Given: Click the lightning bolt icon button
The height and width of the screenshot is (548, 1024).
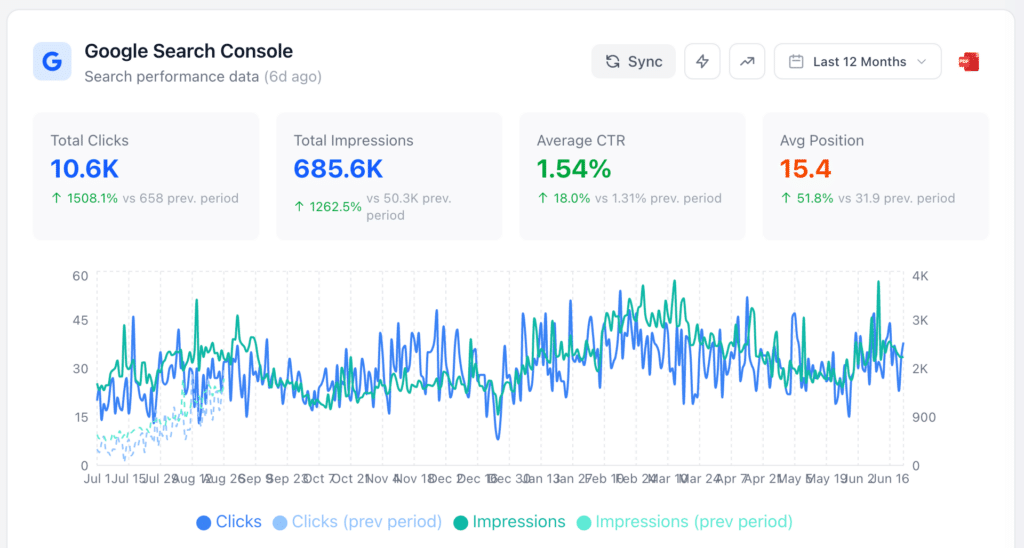Looking at the screenshot, I should [x=702, y=61].
